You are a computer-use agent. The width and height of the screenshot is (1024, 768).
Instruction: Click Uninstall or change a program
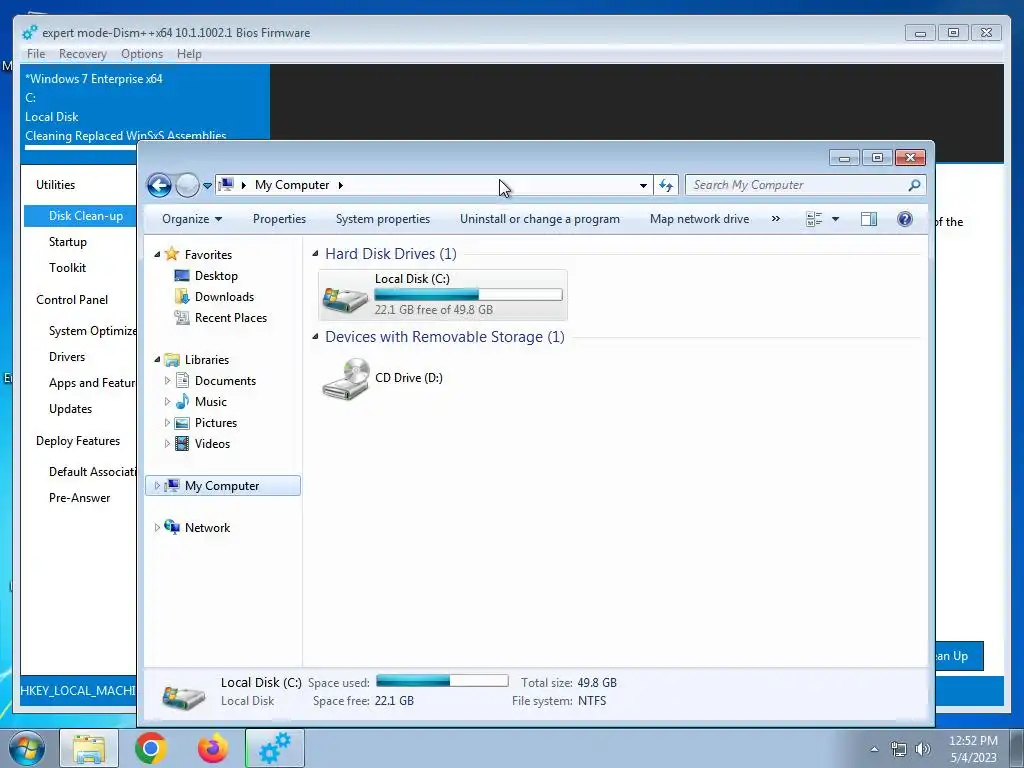(539, 219)
